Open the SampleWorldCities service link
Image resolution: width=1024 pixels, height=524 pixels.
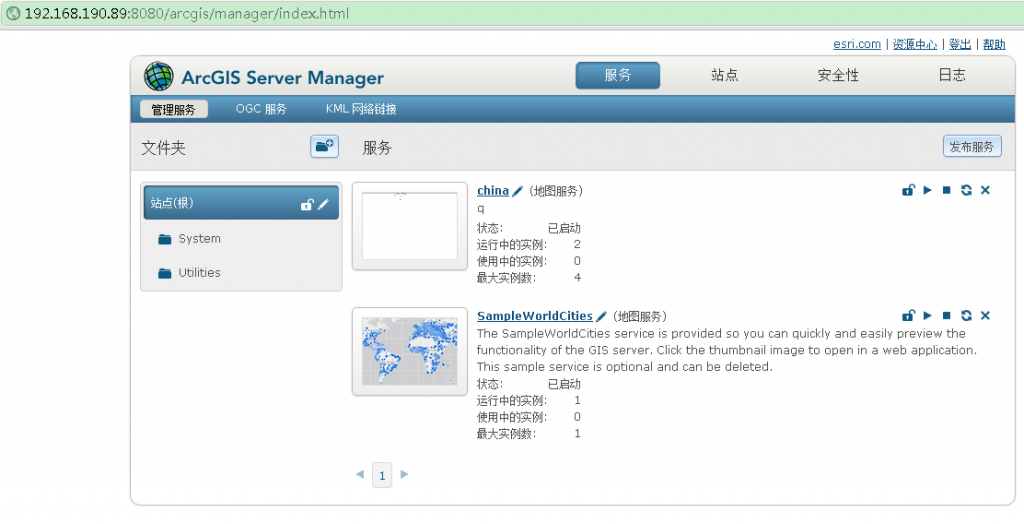tap(535, 316)
